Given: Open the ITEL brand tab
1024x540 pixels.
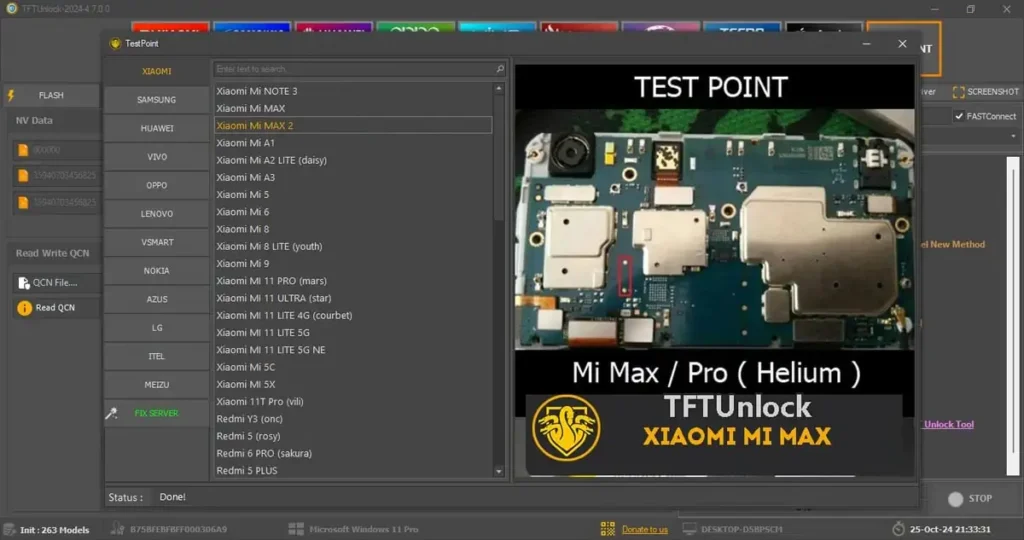Looking at the screenshot, I should pos(157,356).
